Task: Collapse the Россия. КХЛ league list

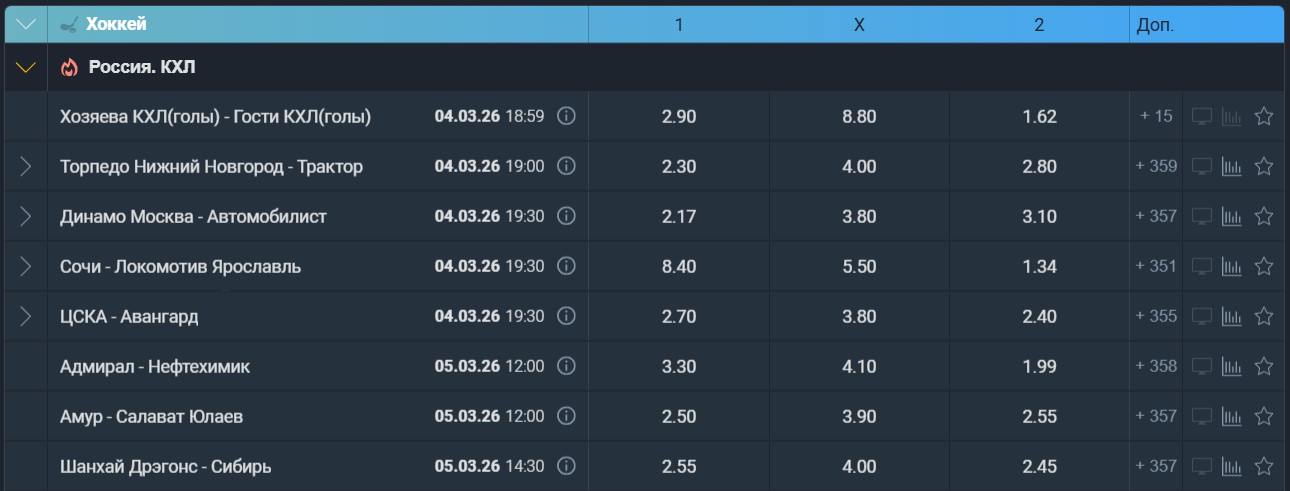Action: [26, 68]
